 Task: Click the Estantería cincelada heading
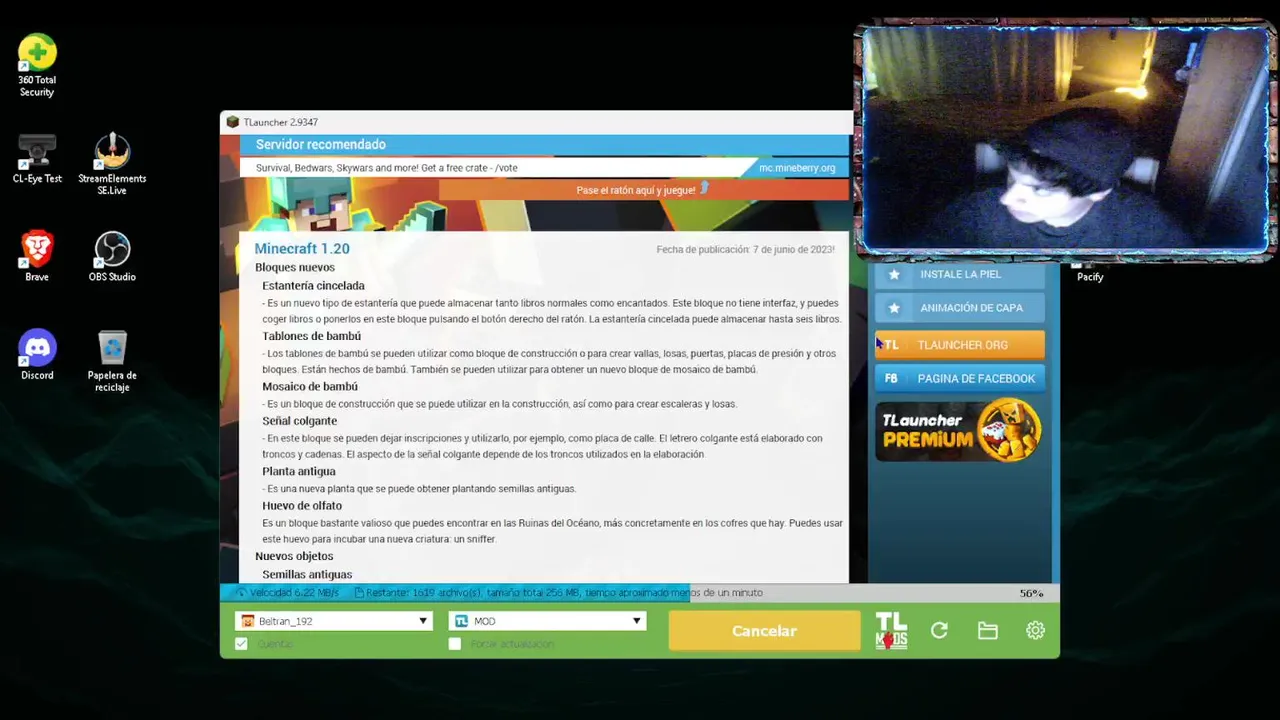pyautogui.click(x=313, y=285)
